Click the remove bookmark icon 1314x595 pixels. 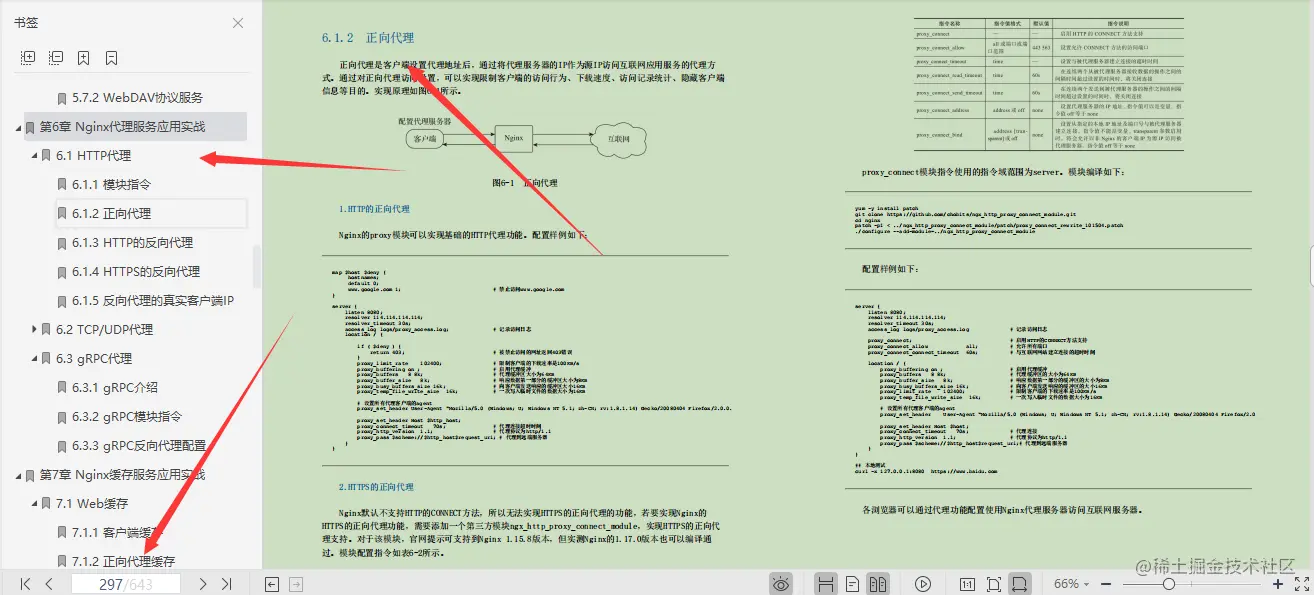click(112, 57)
